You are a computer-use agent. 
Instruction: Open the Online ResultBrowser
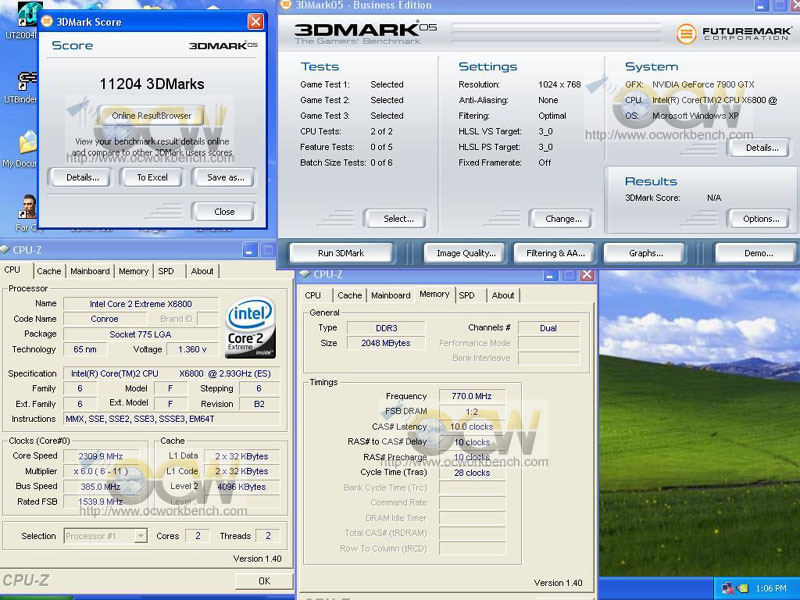[152, 116]
